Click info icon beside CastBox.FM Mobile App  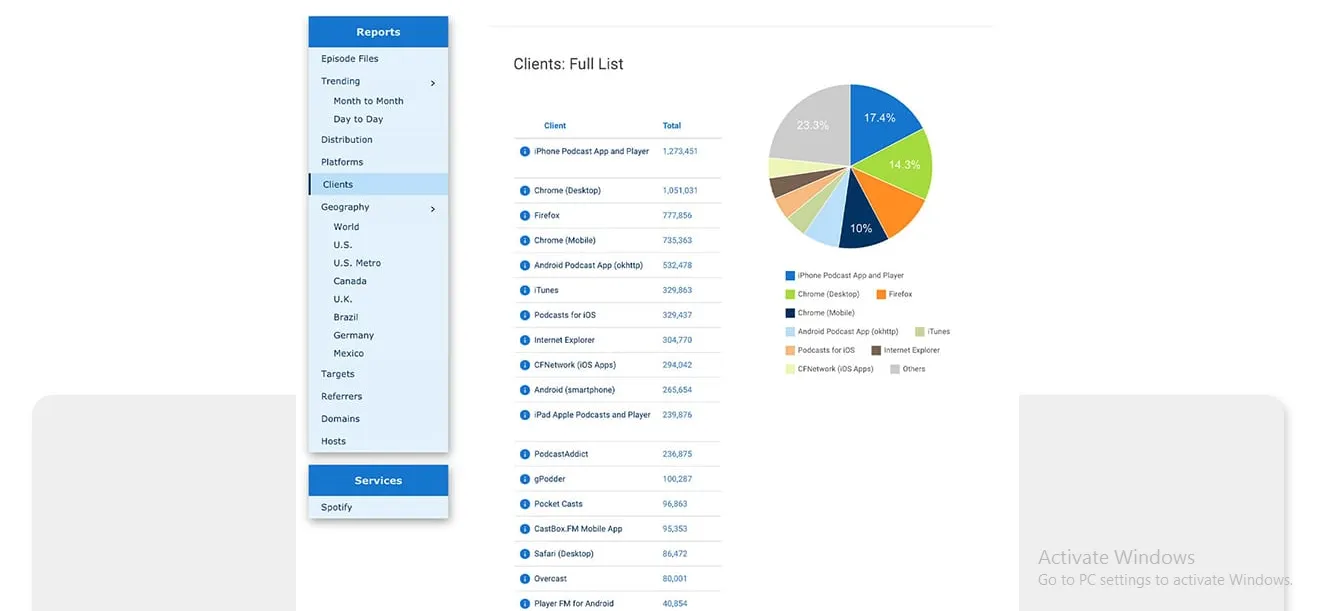click(525, 529)
